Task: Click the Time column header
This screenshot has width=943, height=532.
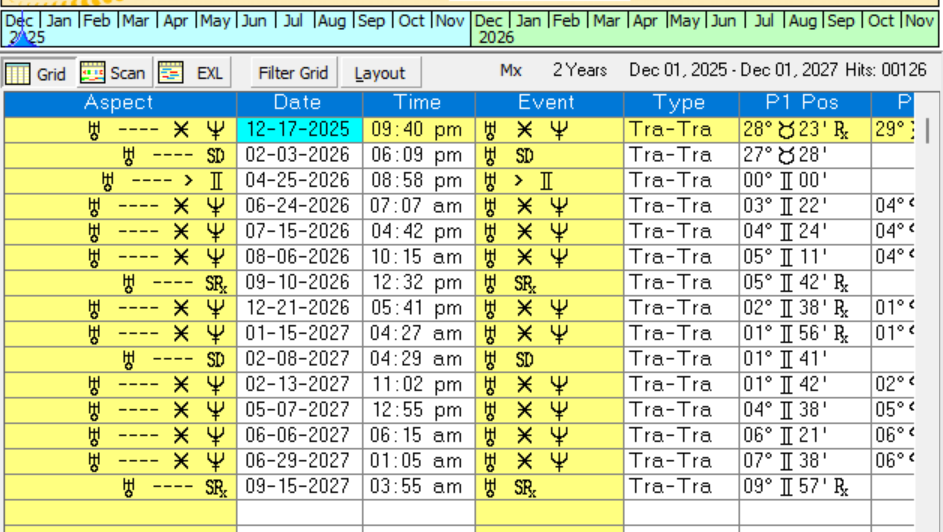Action: click(x=417, y=103)
